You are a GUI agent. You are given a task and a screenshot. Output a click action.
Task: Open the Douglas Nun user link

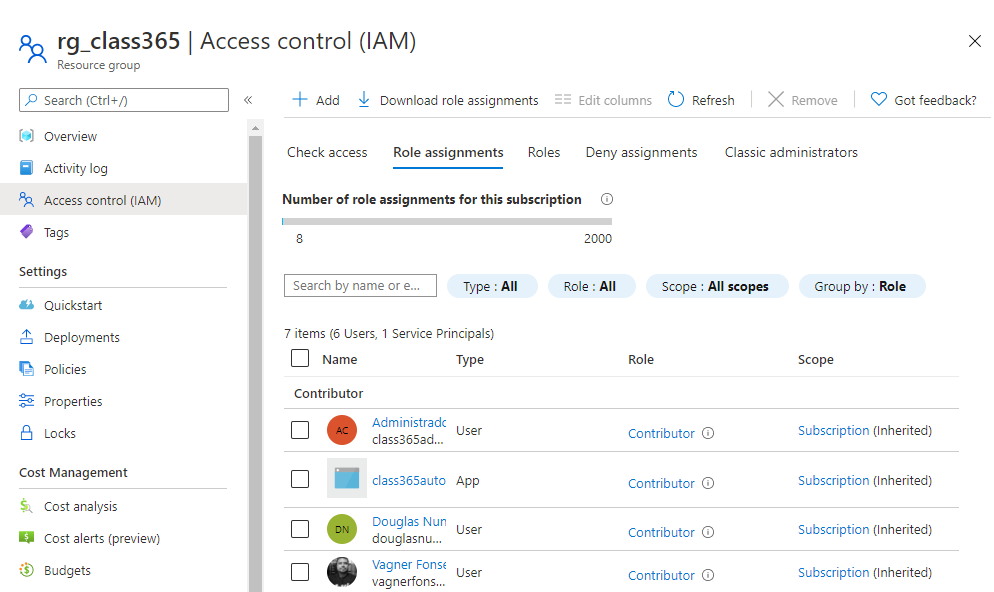[x=409, y=521]
